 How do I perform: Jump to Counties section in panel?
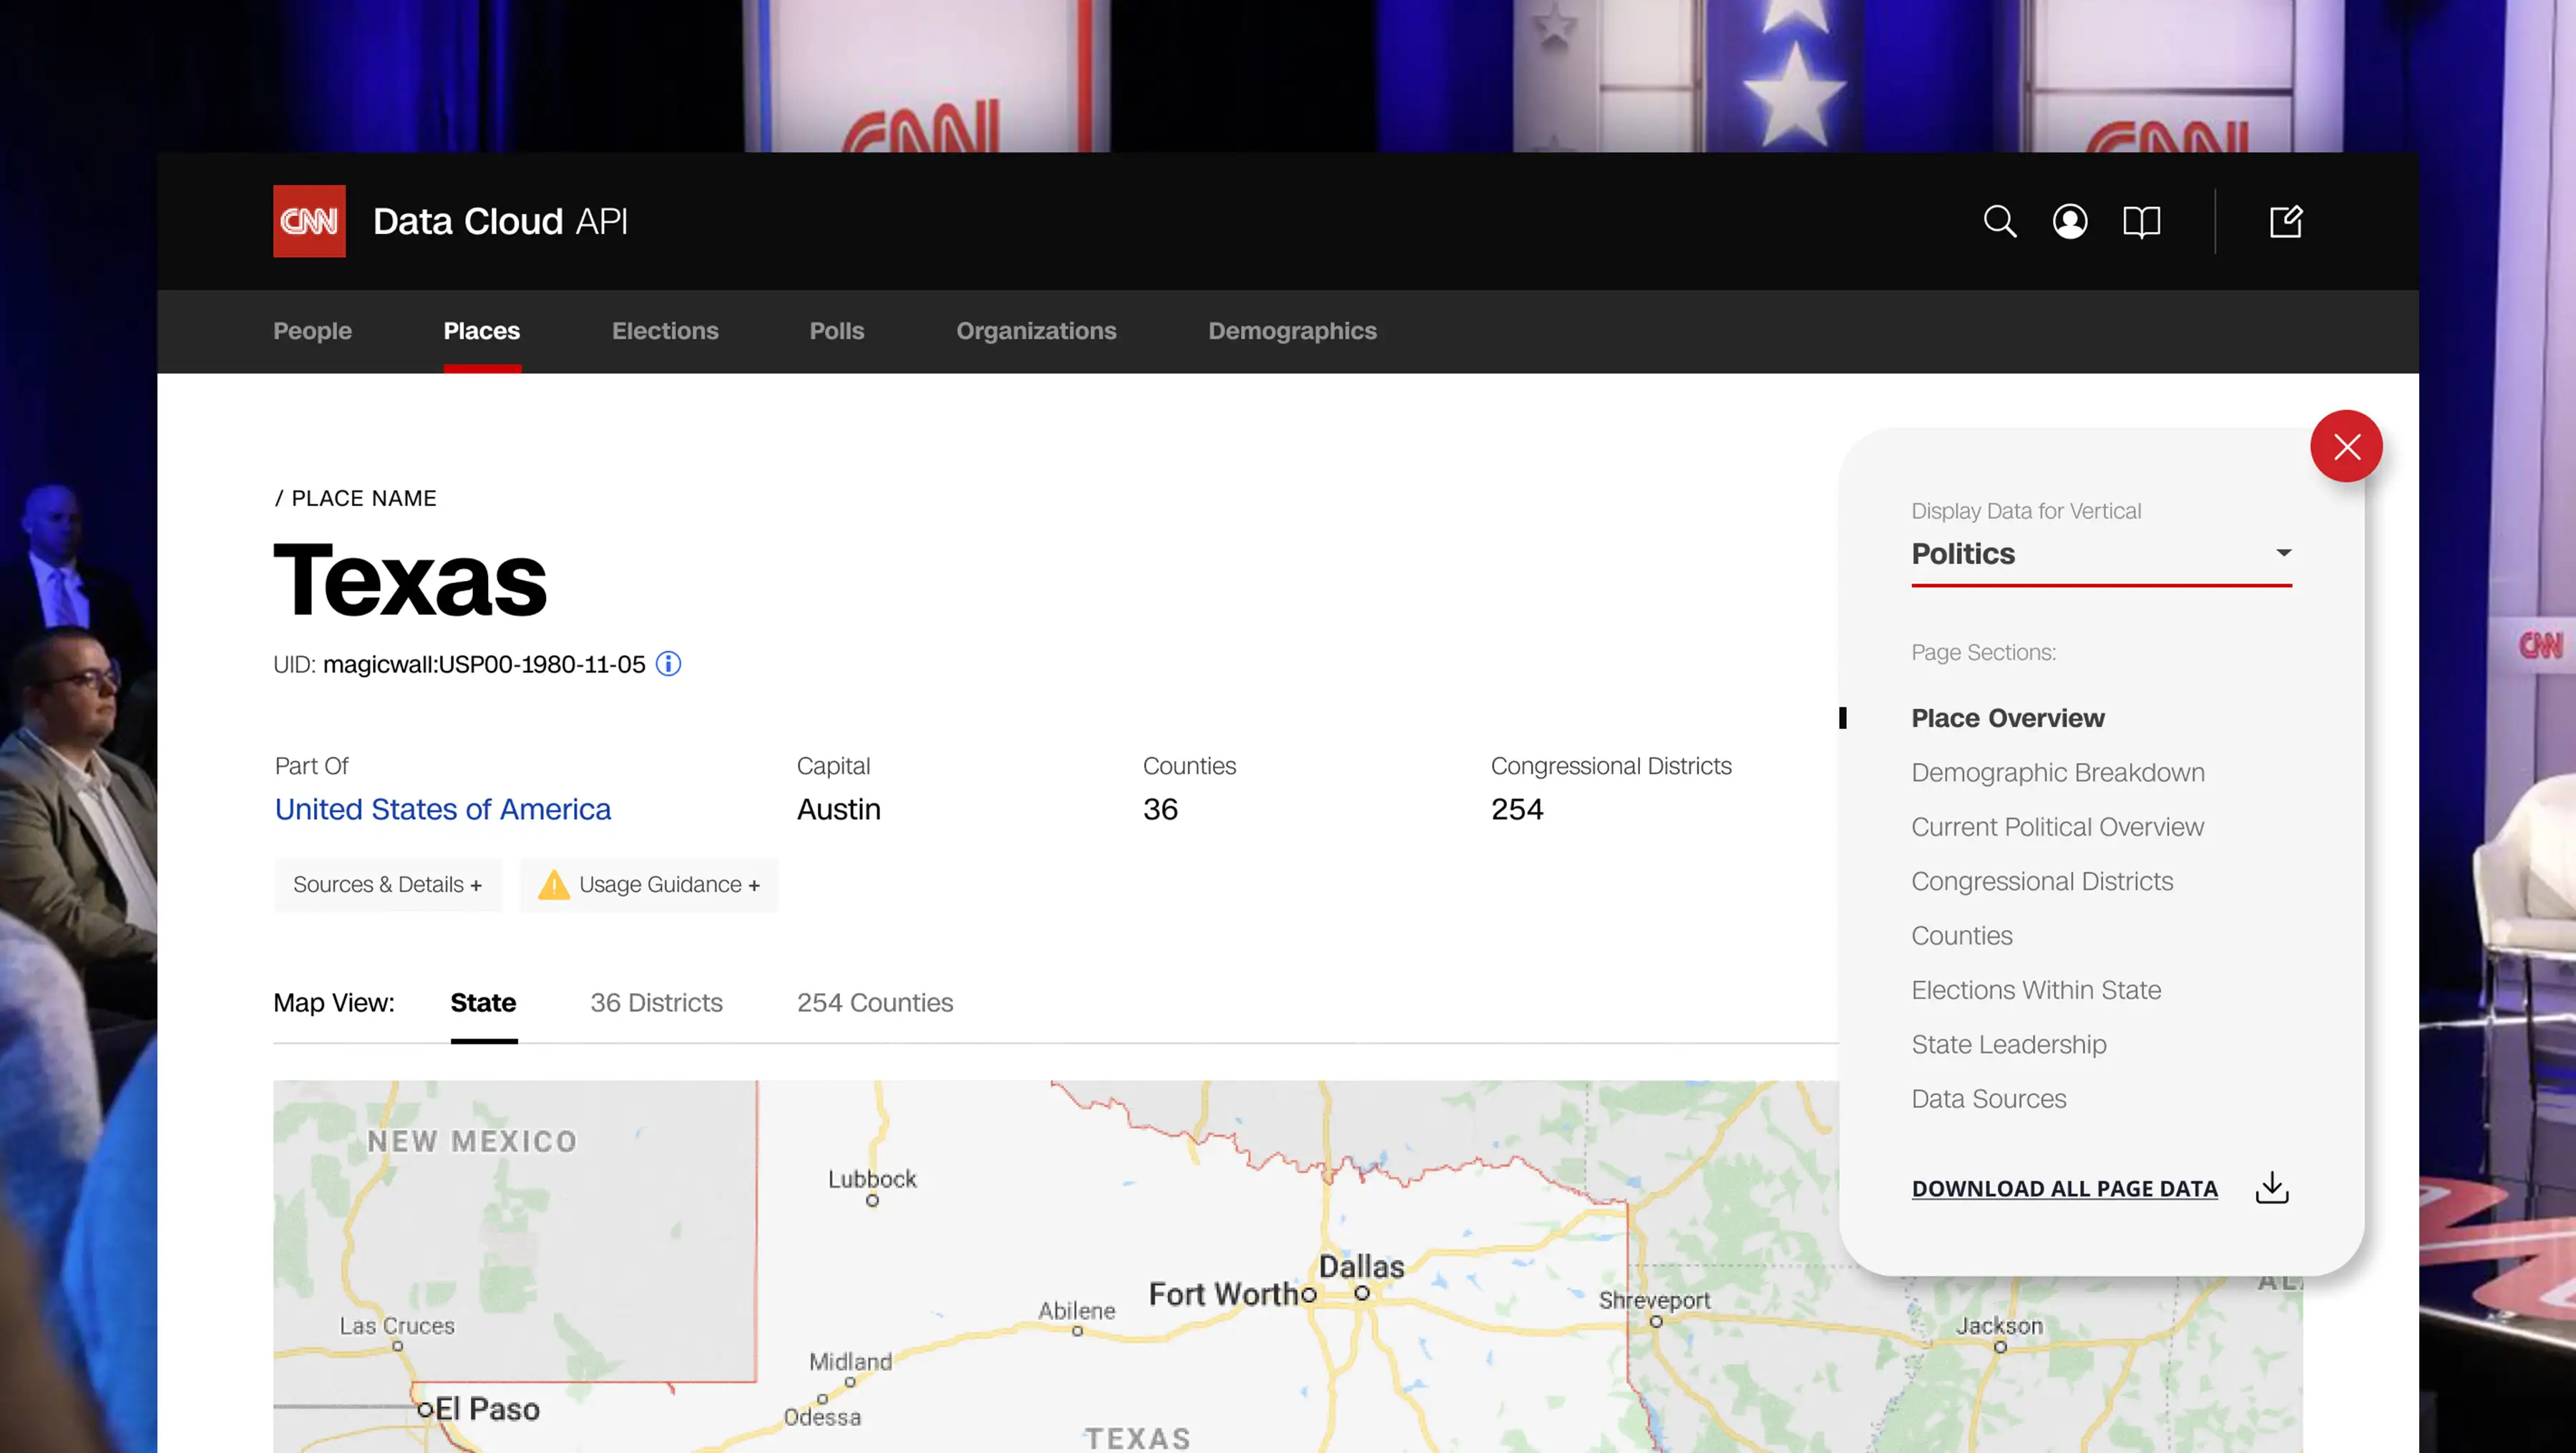pyautogui.click(x=1961, y=936)
